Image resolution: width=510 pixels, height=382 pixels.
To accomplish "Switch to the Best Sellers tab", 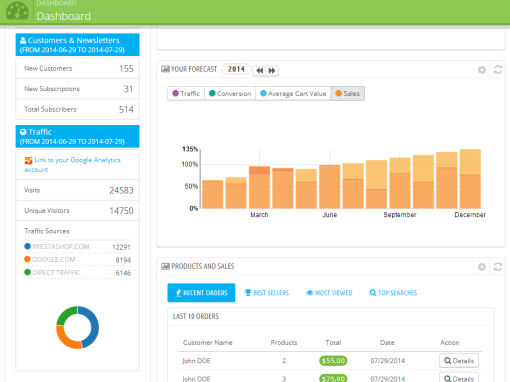I will pos(266,293).
